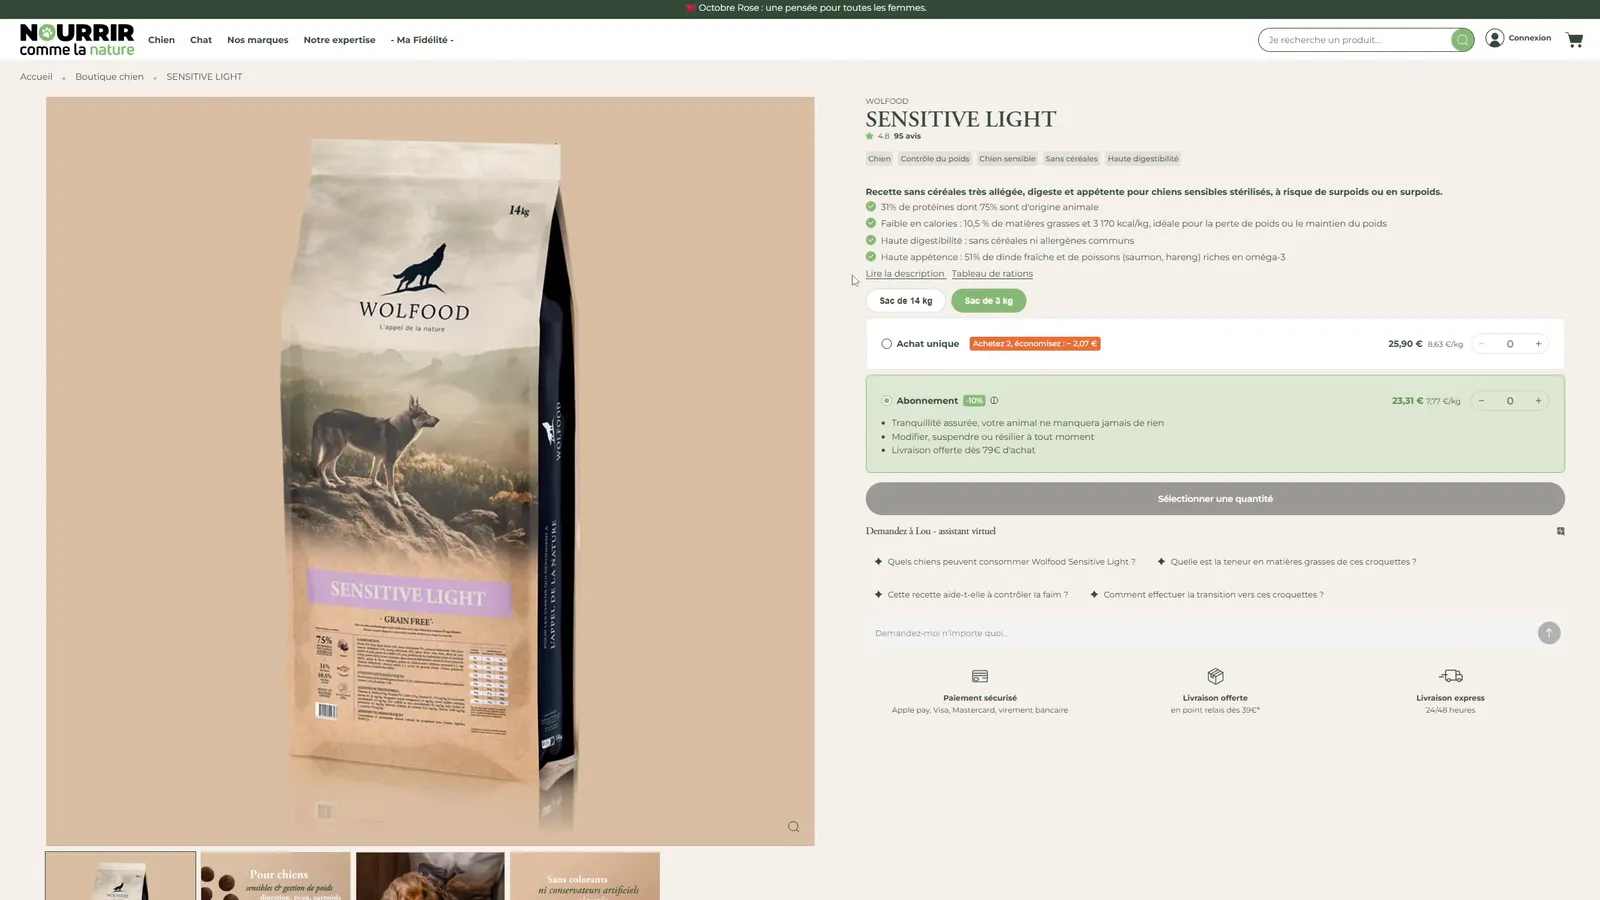Open the 95 avis reviews link

[x=907, y=136]
